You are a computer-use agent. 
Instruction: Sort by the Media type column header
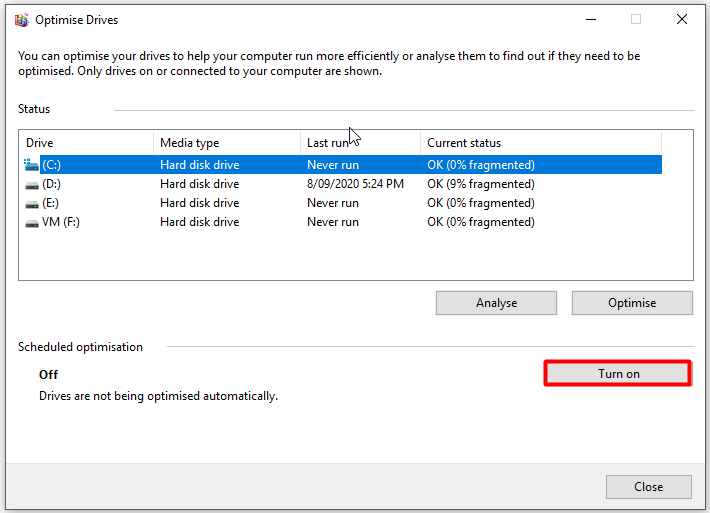pyautogui.click(x=227, y=143)
